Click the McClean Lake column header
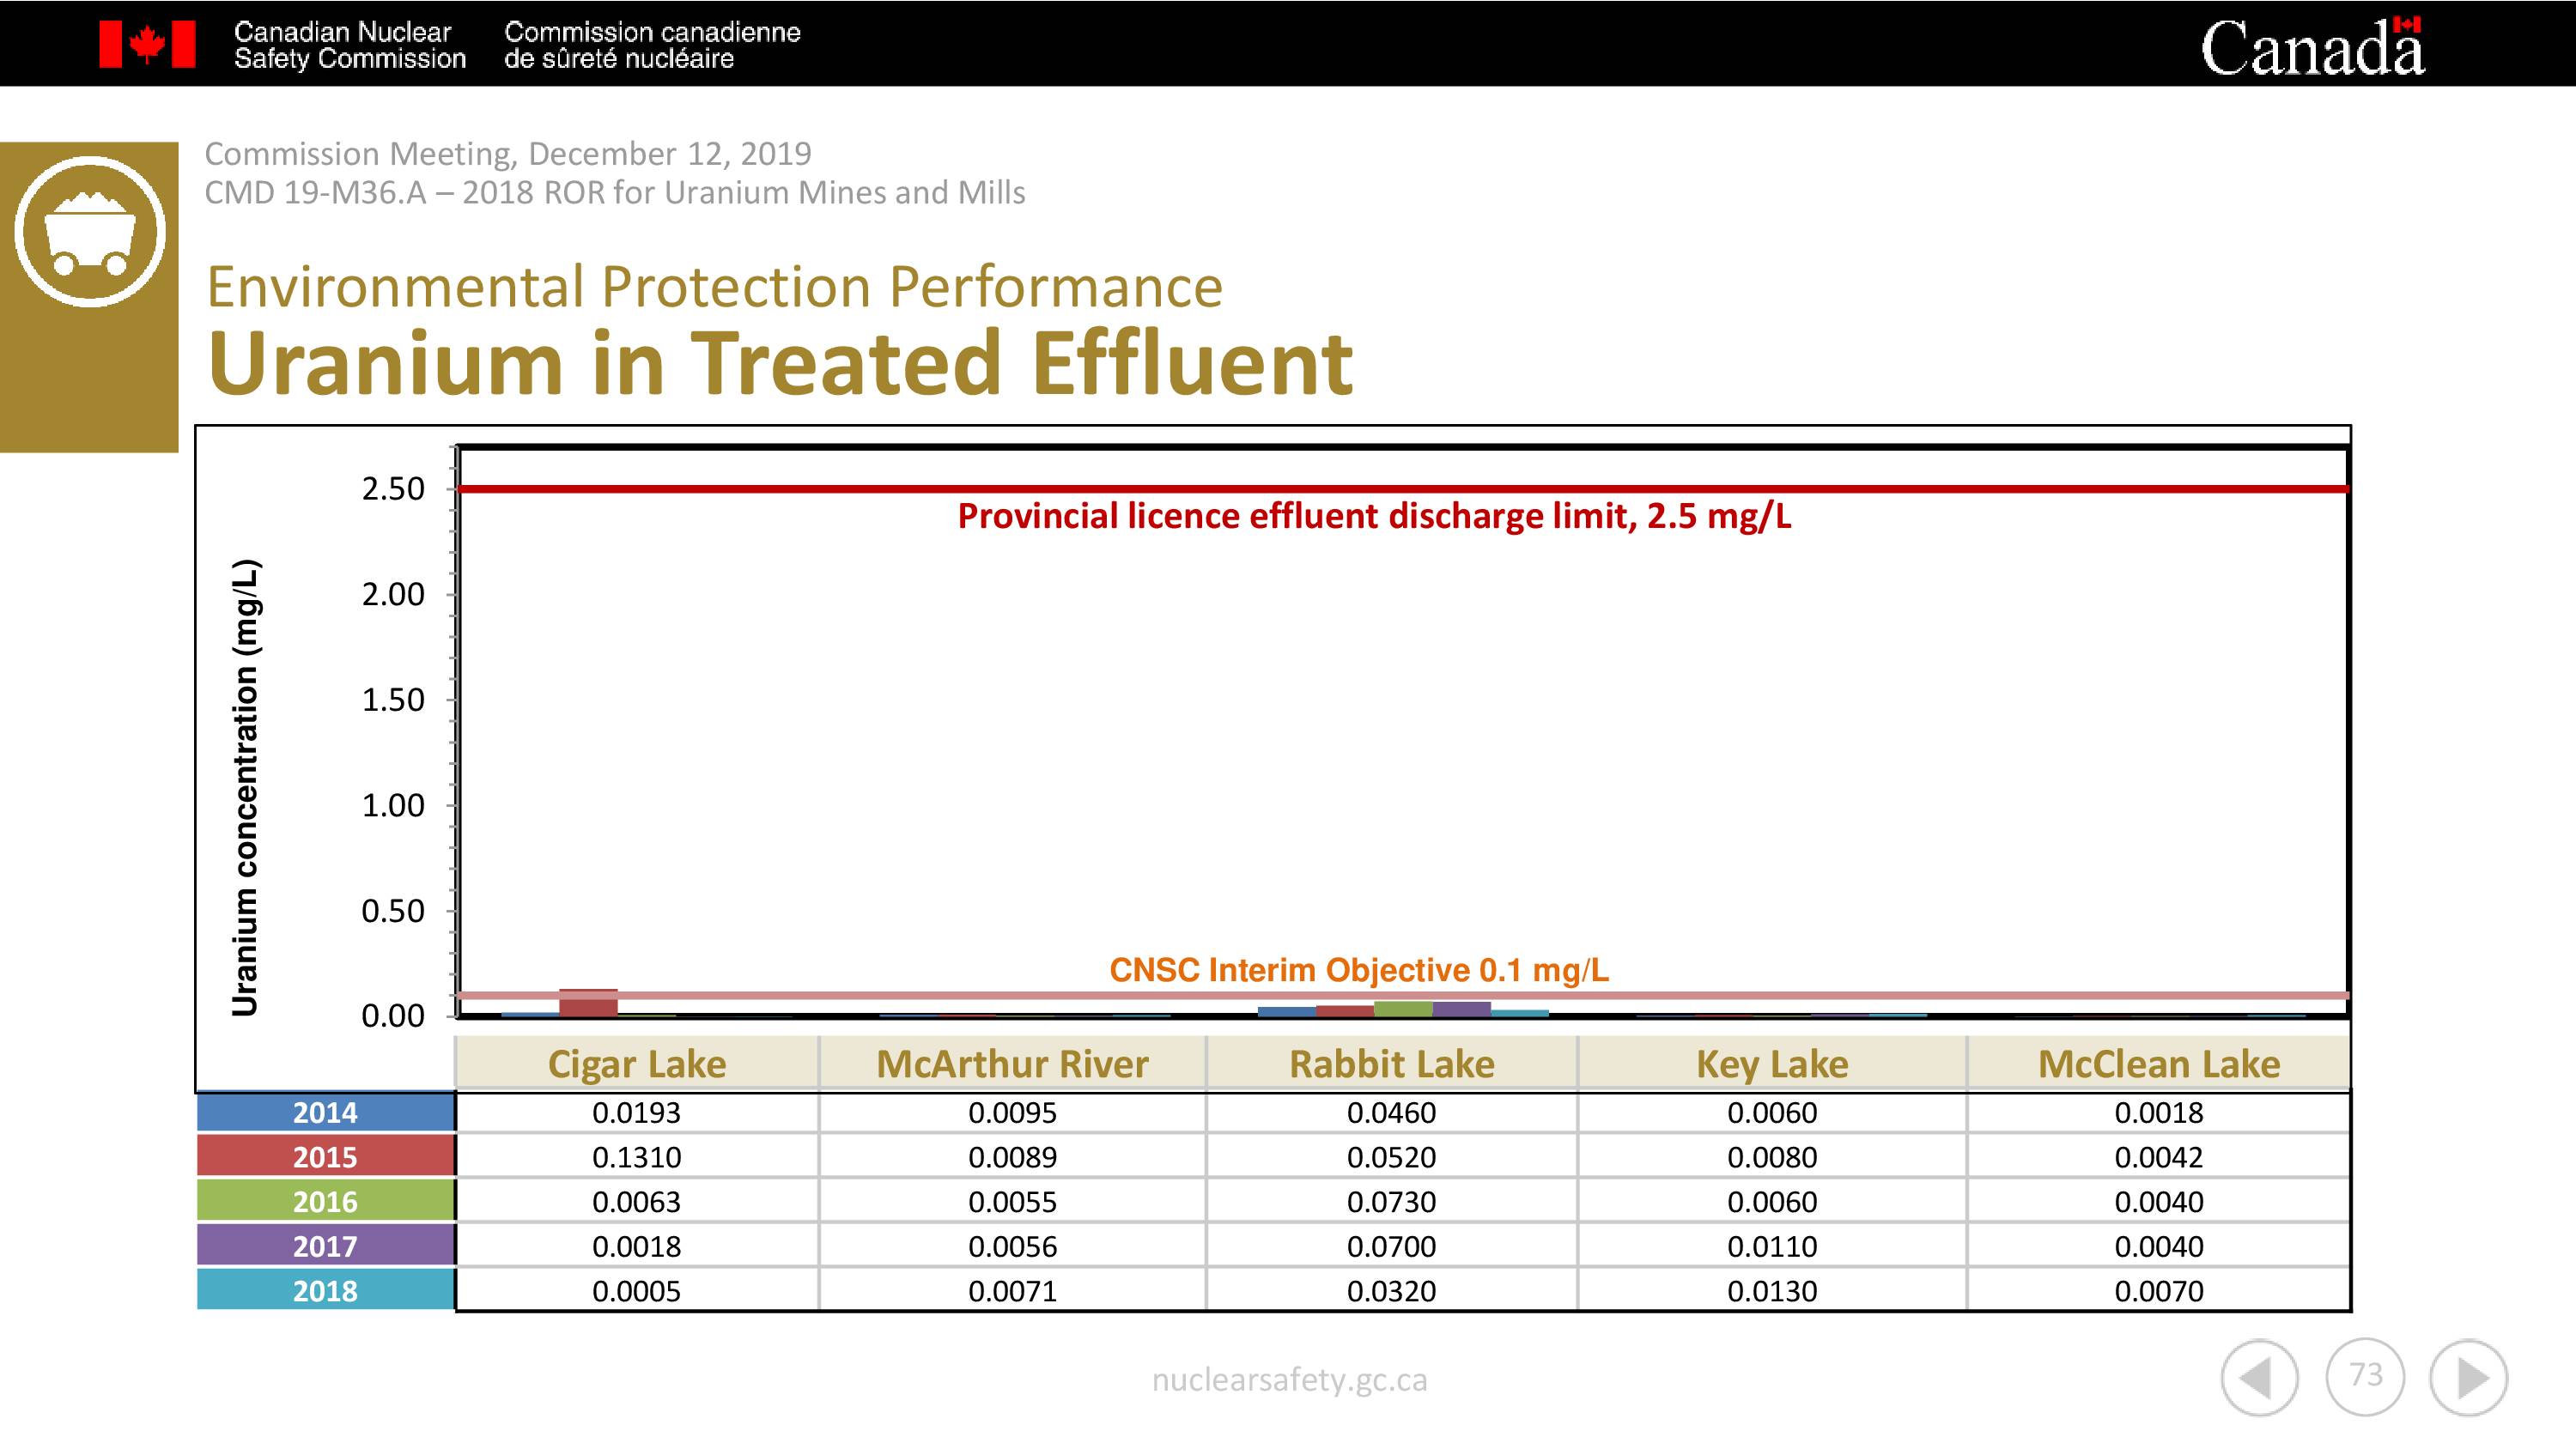The width and height of the screenshot is (2576, 1449). (x=2159, y=1063)
